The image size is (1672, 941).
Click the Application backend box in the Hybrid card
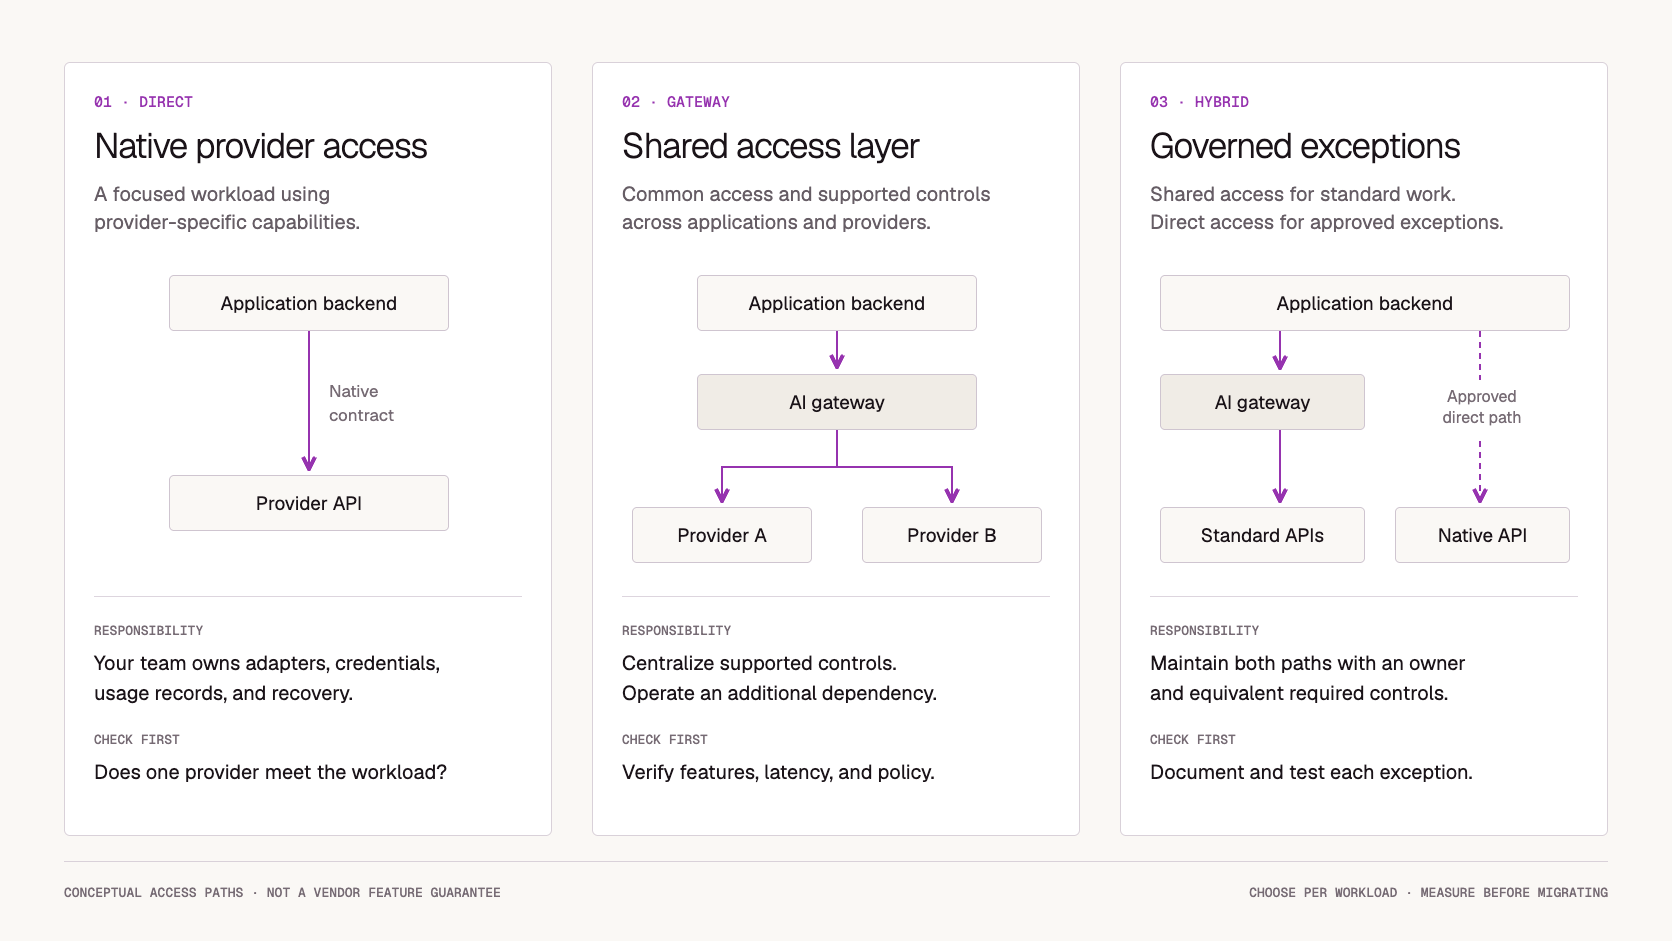click(x=1365, y=303)
